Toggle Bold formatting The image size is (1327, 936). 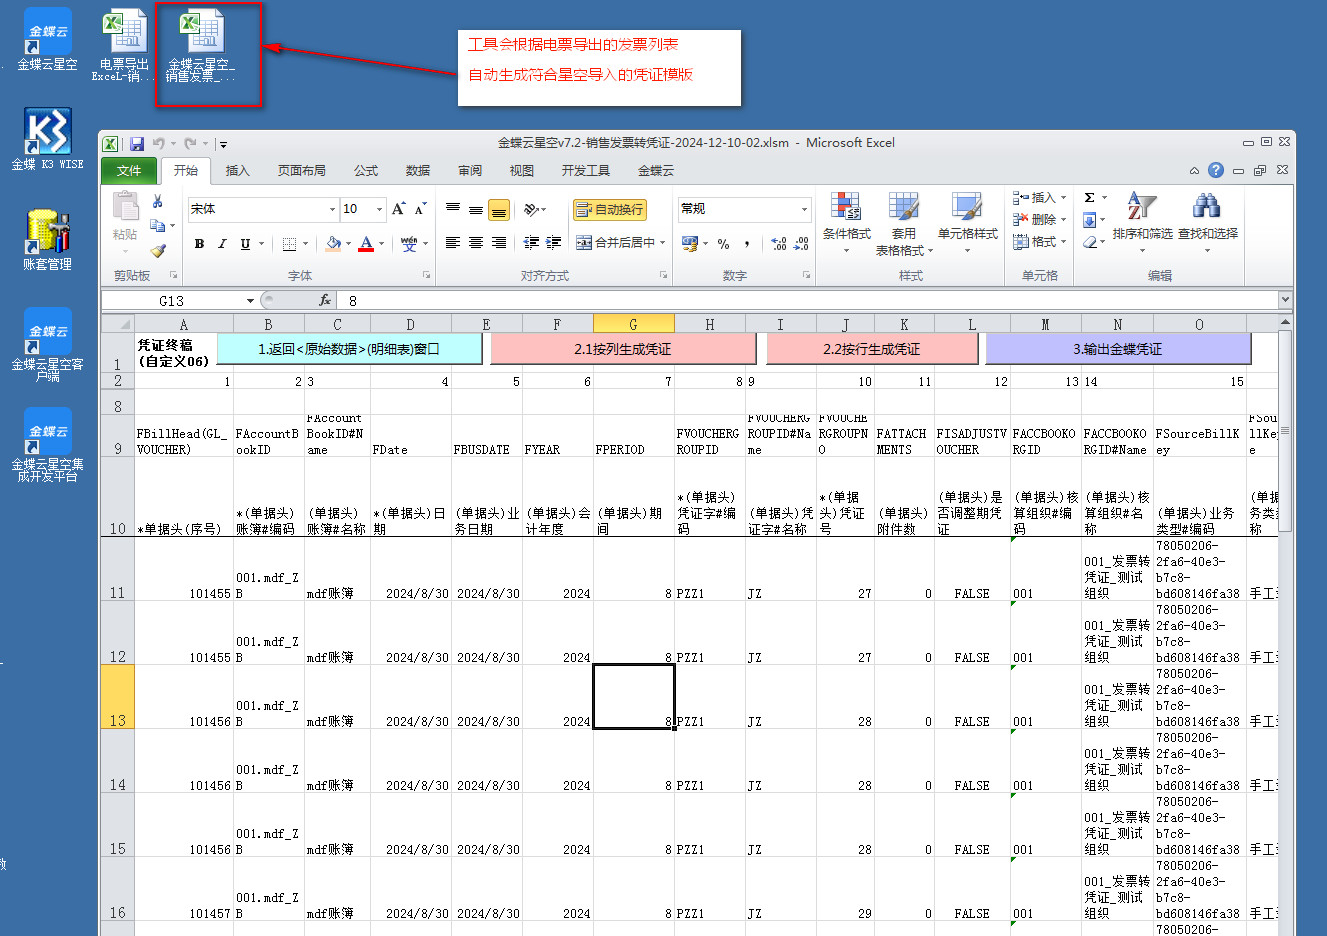coord(199,243)
